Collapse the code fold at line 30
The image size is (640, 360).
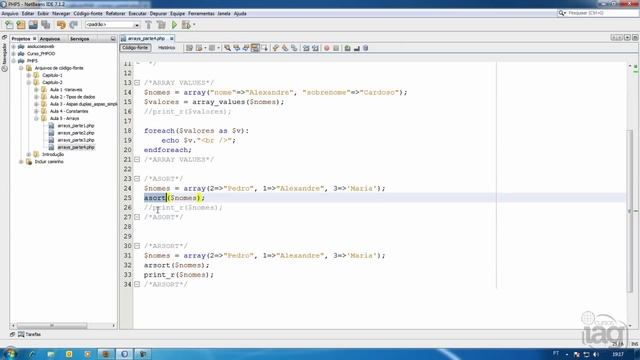[x=137, y=246]
